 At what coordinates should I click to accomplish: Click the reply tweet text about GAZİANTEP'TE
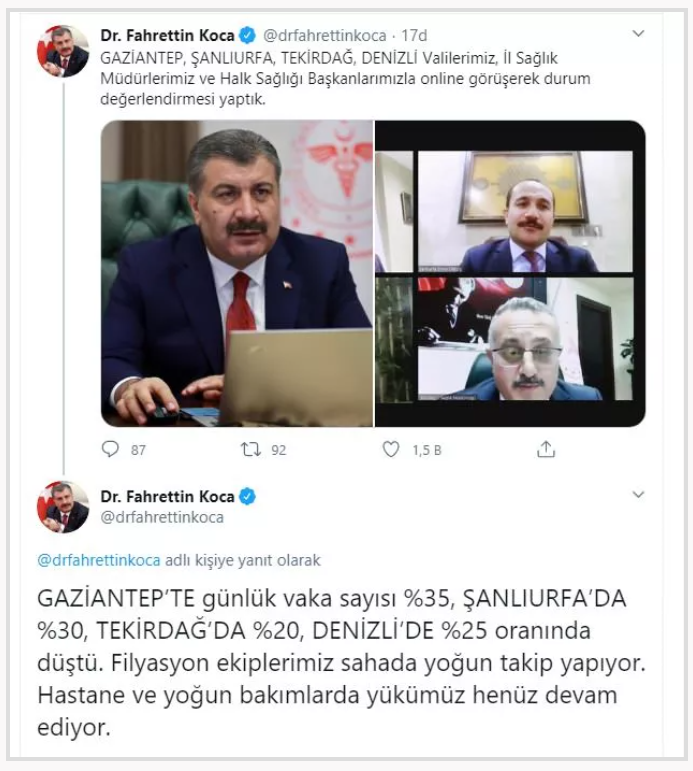pyautogui.click(x=341, y=663)
